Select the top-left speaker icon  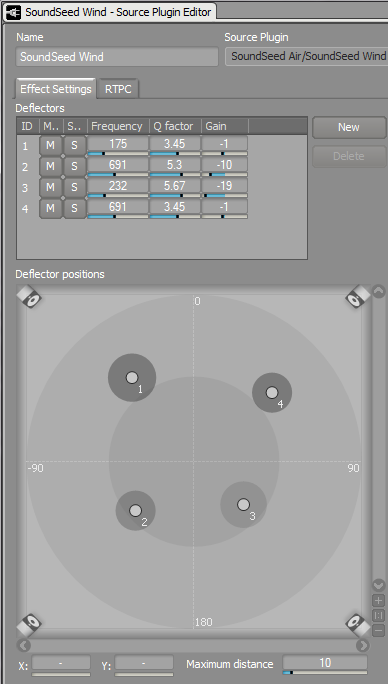pos(29,297)
